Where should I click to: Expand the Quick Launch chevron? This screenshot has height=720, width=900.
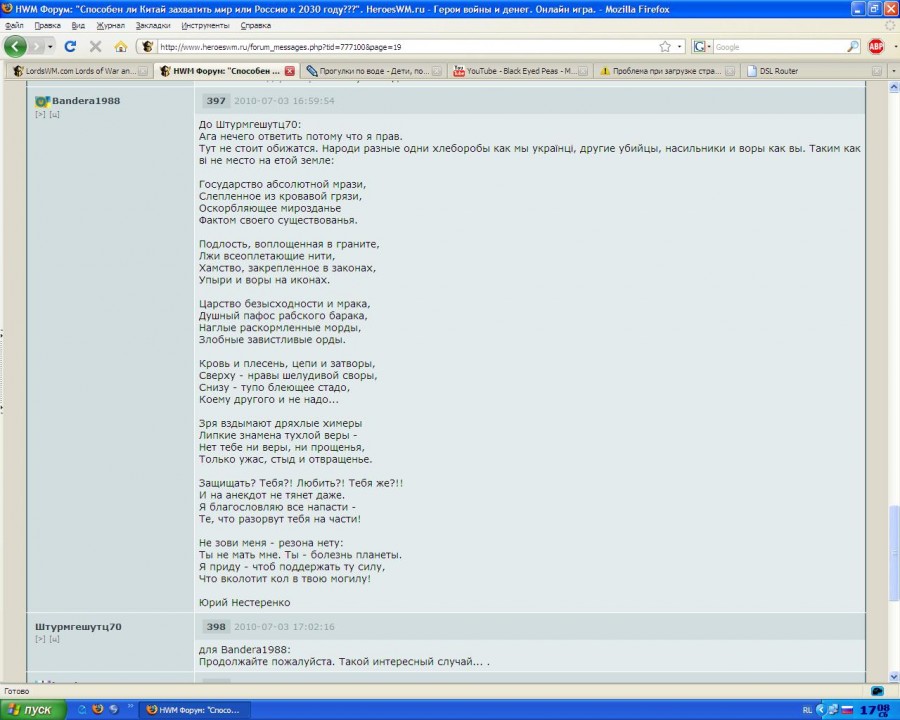(130, 706)
